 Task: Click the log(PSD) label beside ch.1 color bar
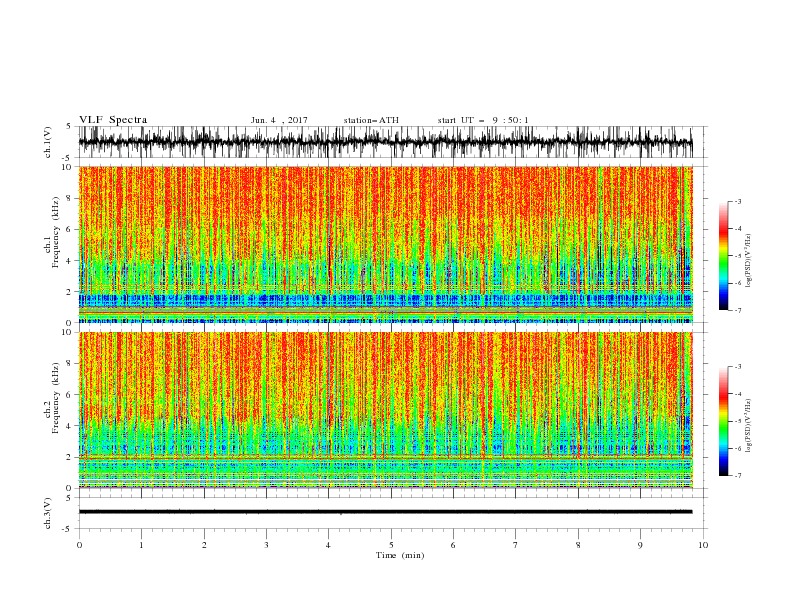click(750, 261)
